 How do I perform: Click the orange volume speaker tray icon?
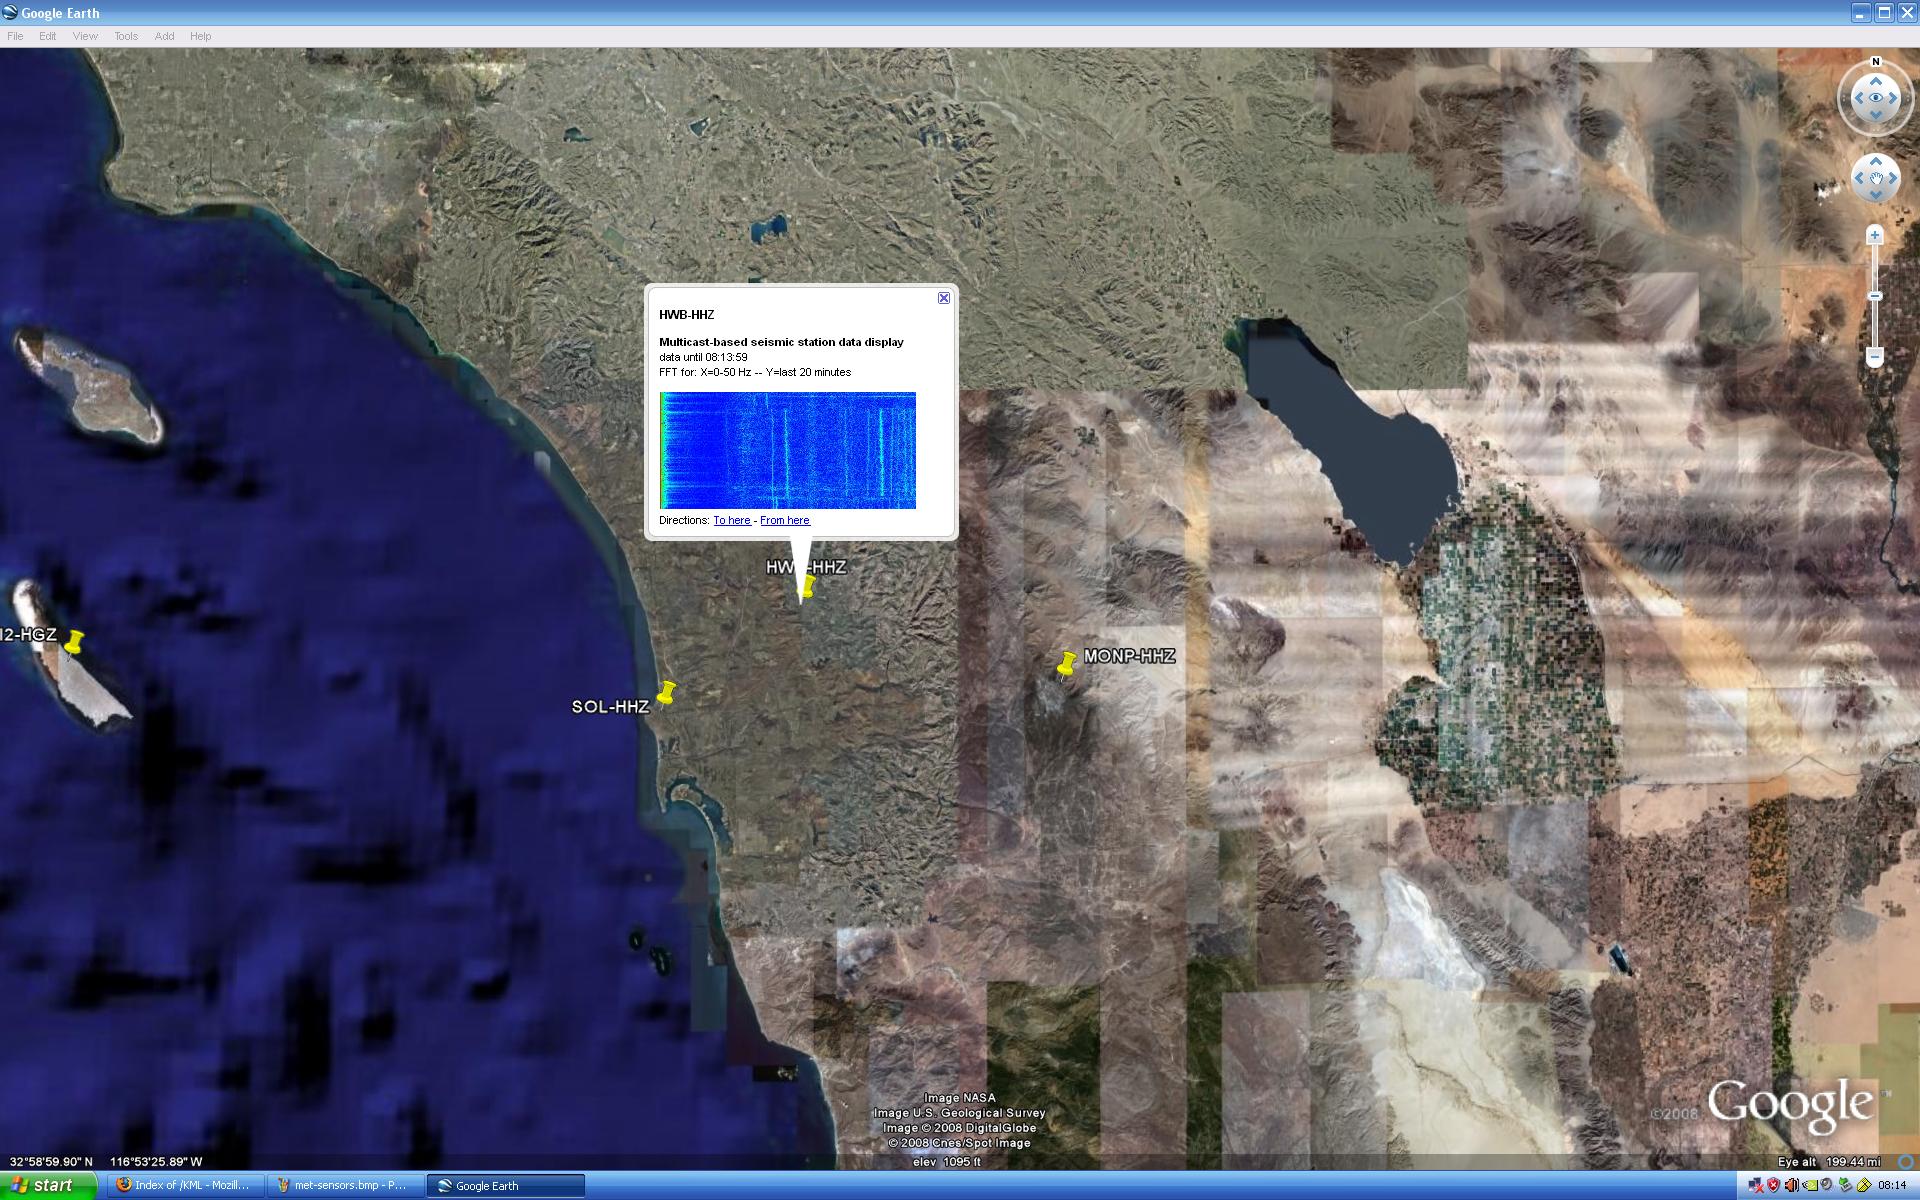(x=1791, y=1185)
